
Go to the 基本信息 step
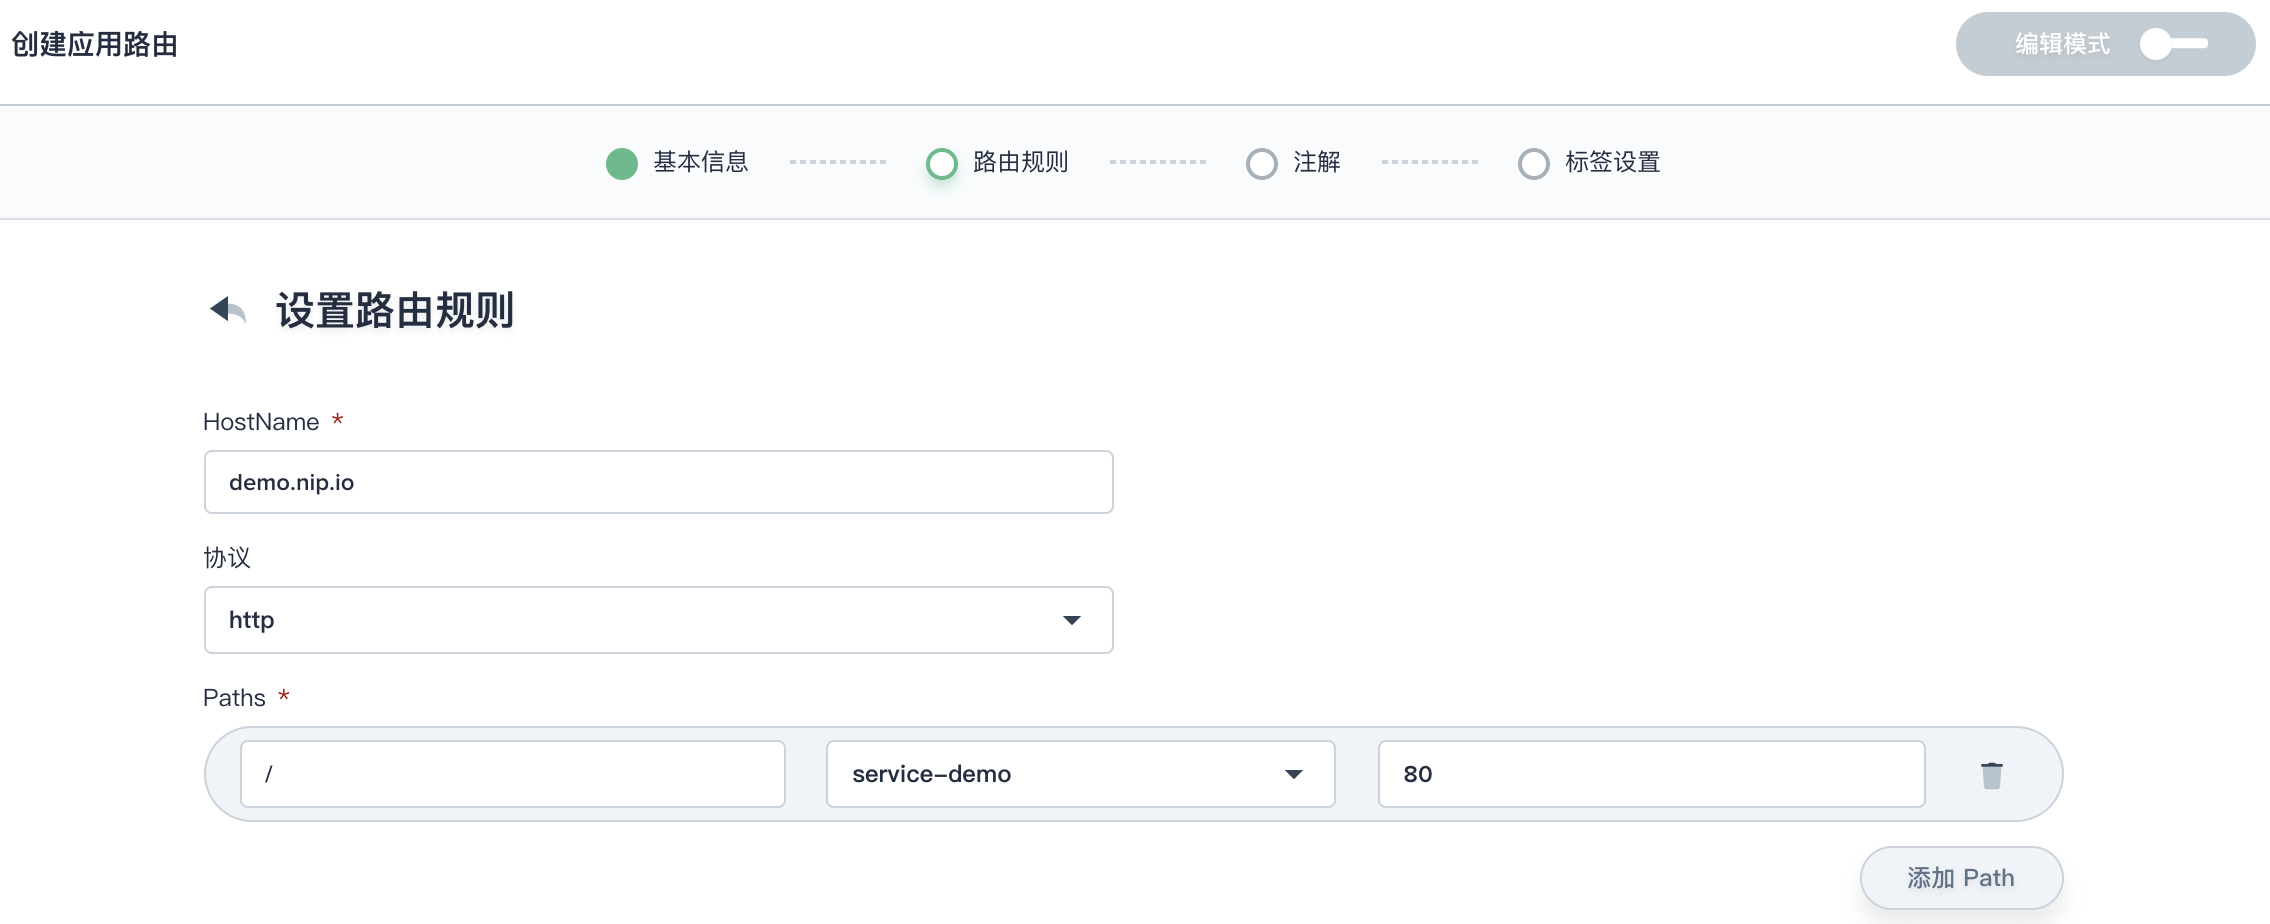coord(677,163)
